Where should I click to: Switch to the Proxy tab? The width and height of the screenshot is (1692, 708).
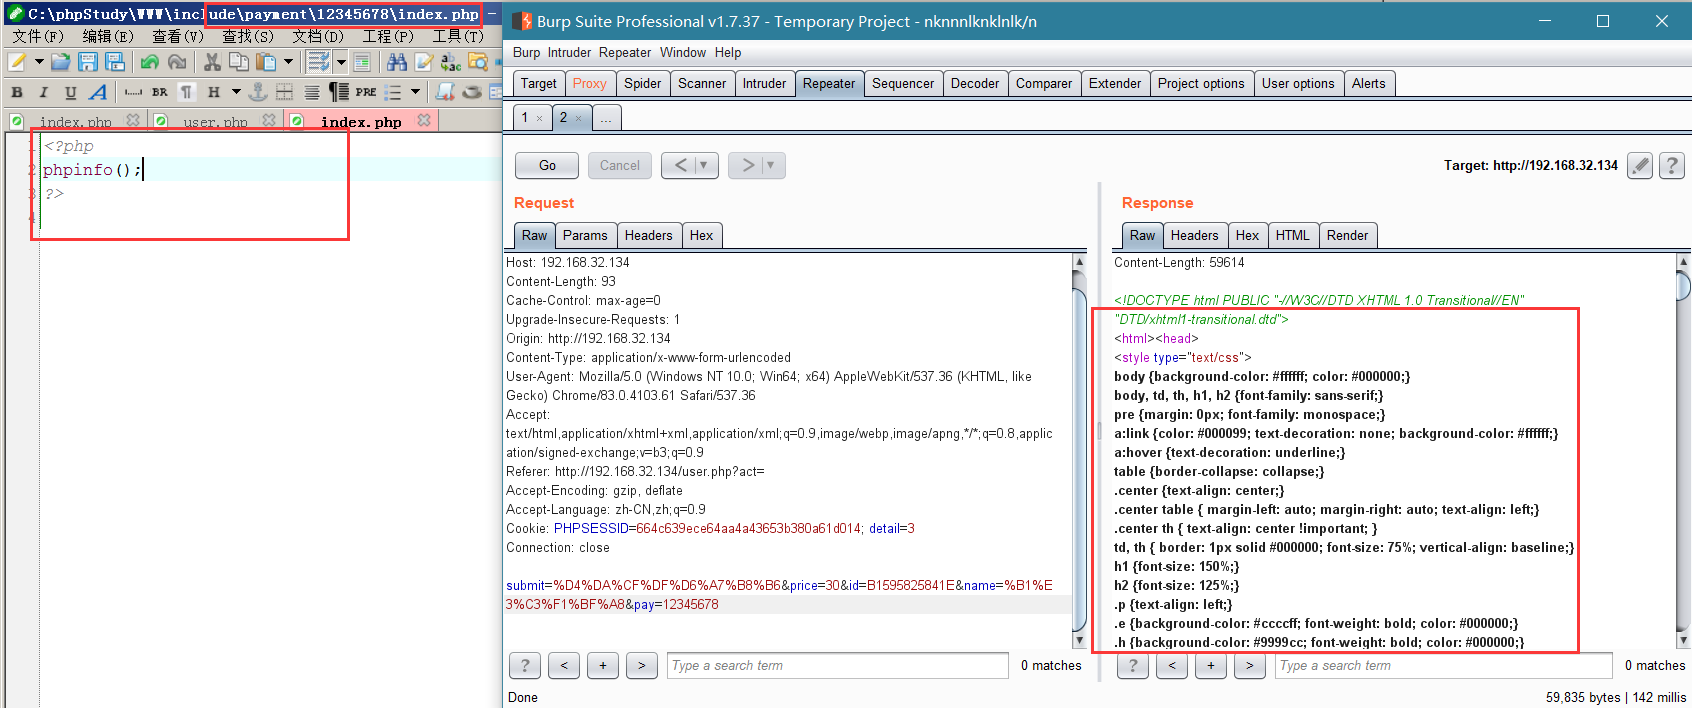tap(590, 84)
